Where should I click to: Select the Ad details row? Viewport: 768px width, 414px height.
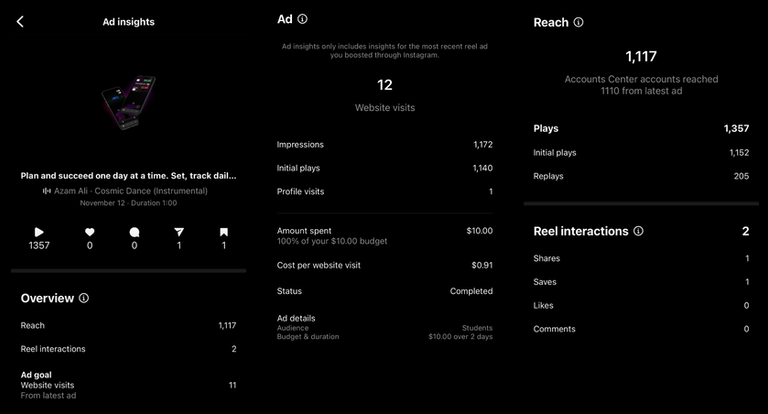tap(384, 326)
